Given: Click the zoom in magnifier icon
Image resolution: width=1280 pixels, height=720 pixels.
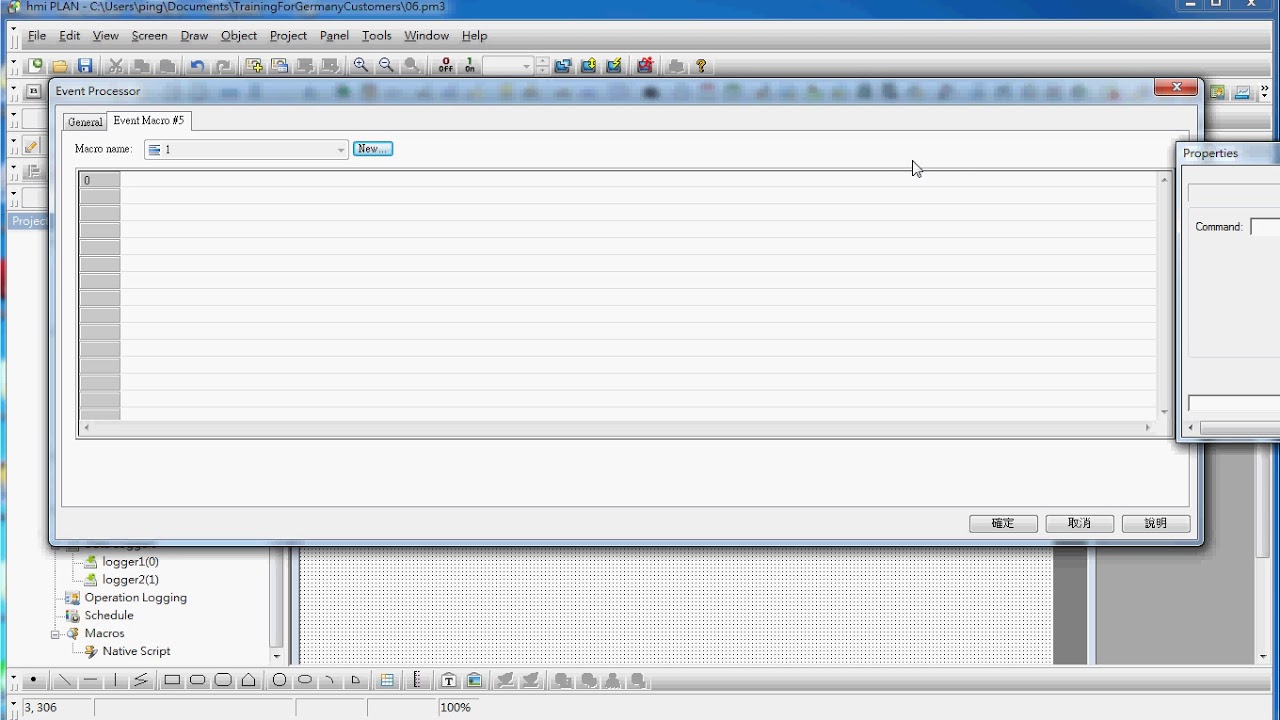Looking at the screenshot, I should [x=361, y=66].
